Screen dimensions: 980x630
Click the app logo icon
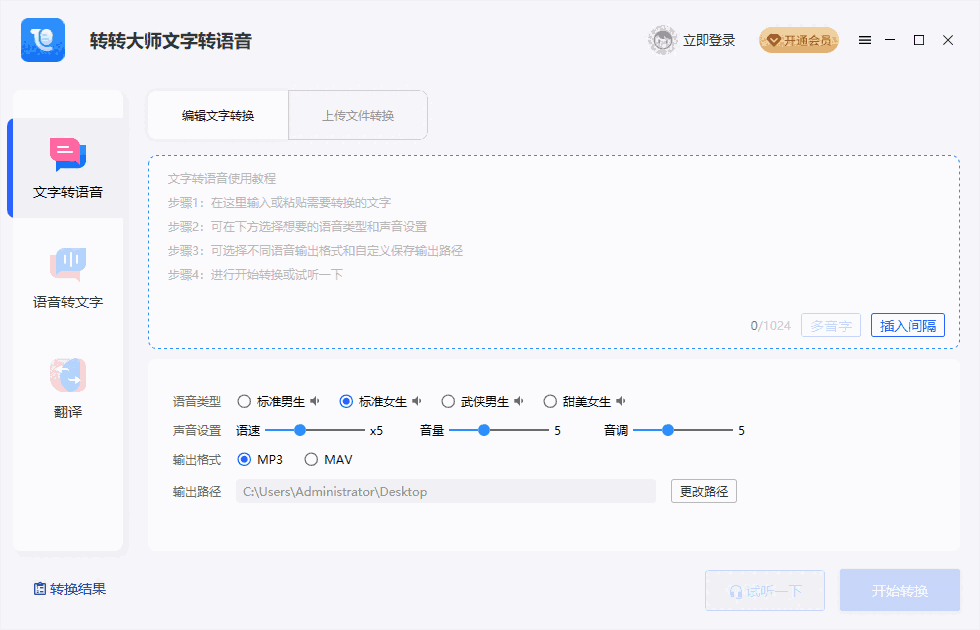pos(41,40)
